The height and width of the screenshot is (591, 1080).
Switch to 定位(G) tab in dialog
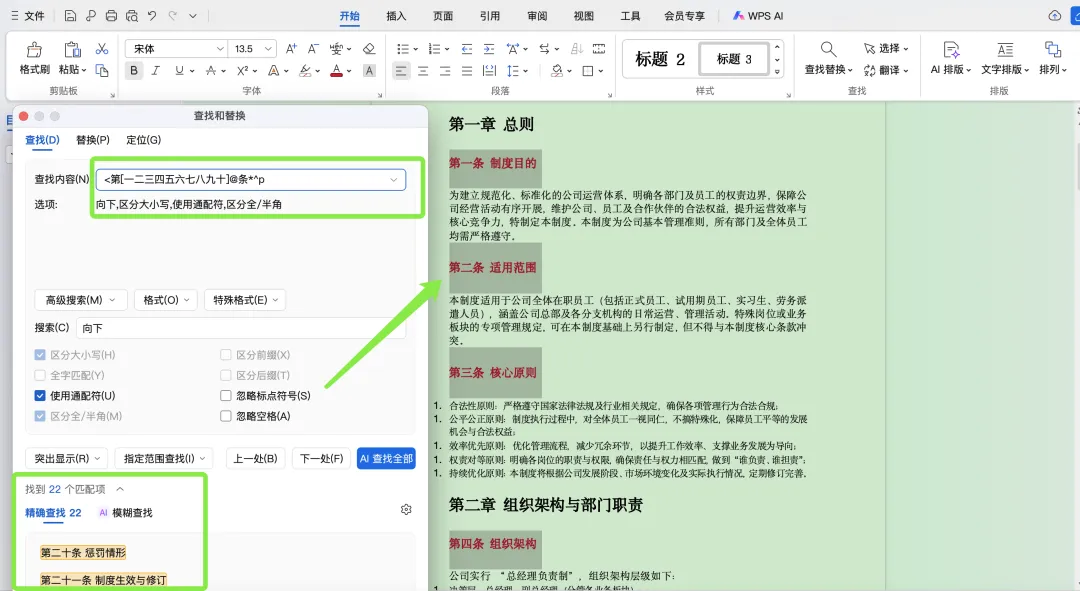143,140
